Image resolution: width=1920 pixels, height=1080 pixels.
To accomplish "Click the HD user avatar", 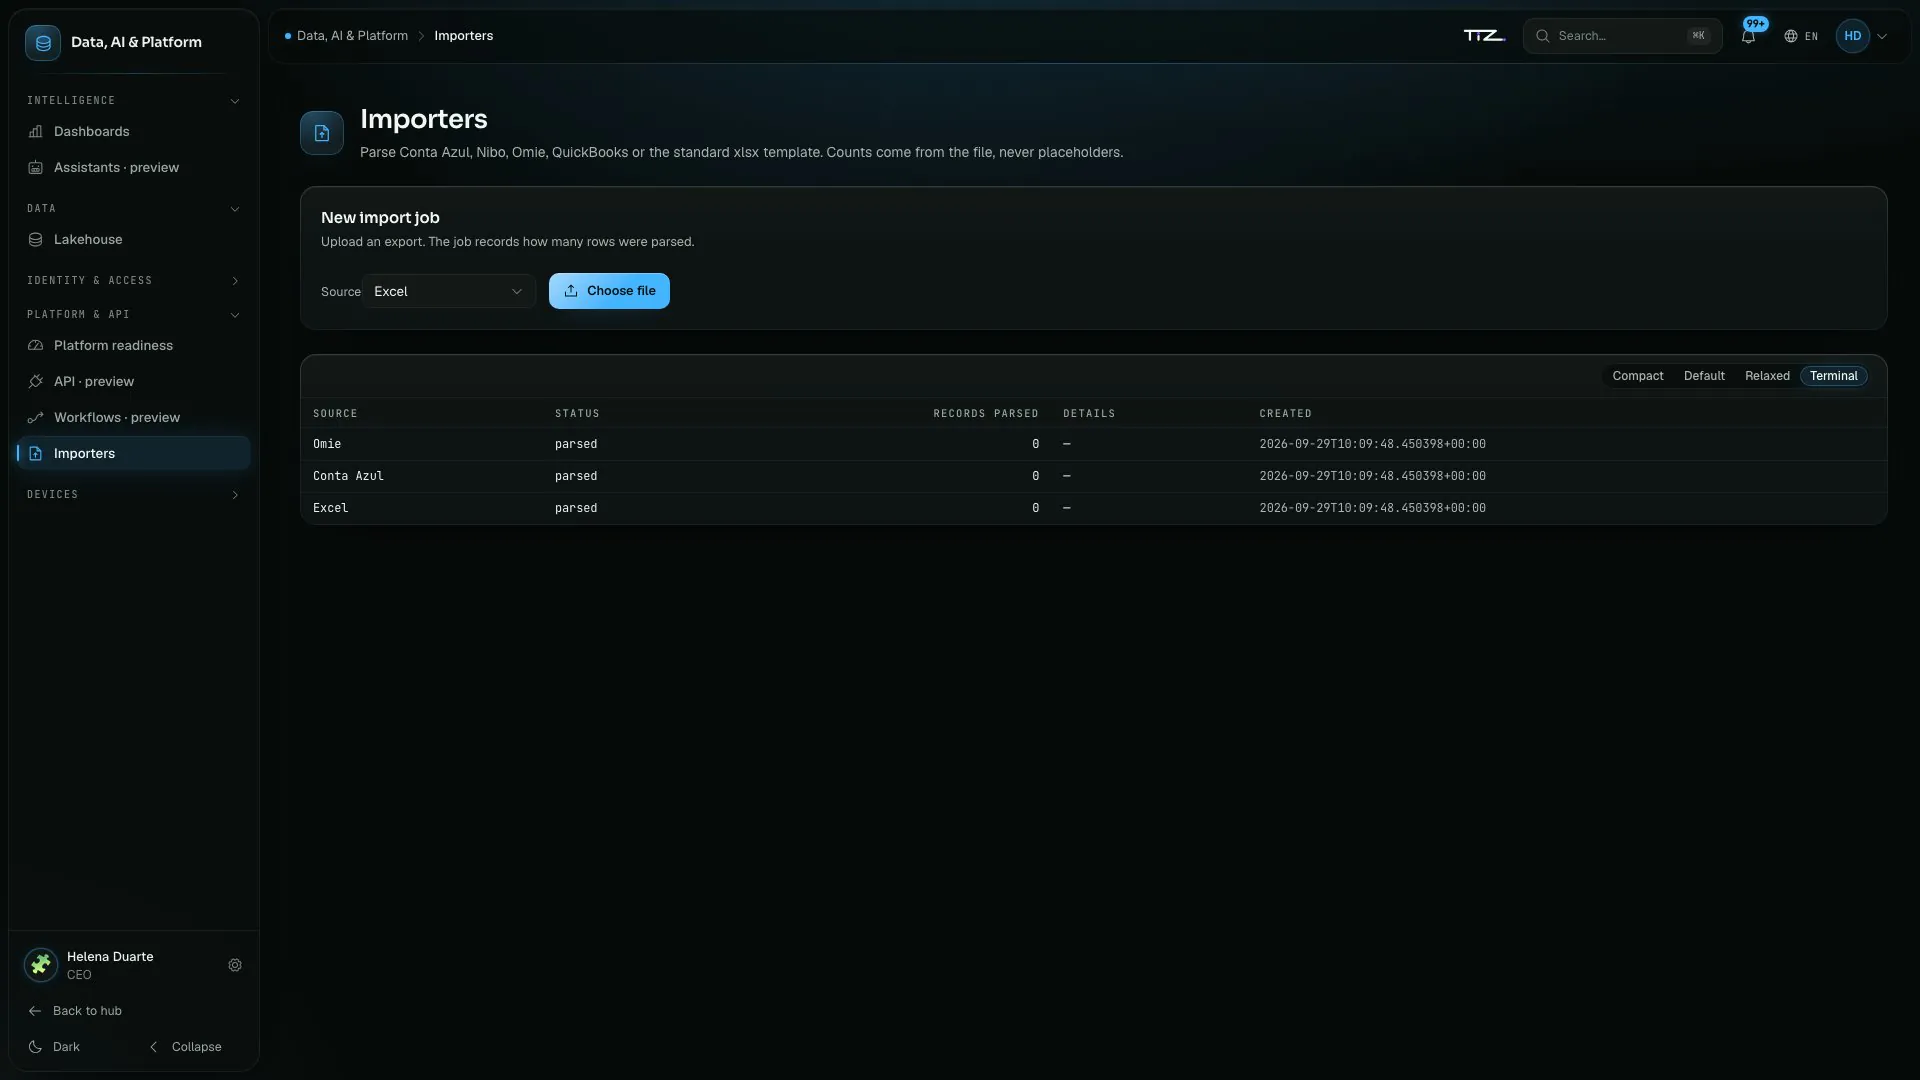I will [x=1852, y=36].
